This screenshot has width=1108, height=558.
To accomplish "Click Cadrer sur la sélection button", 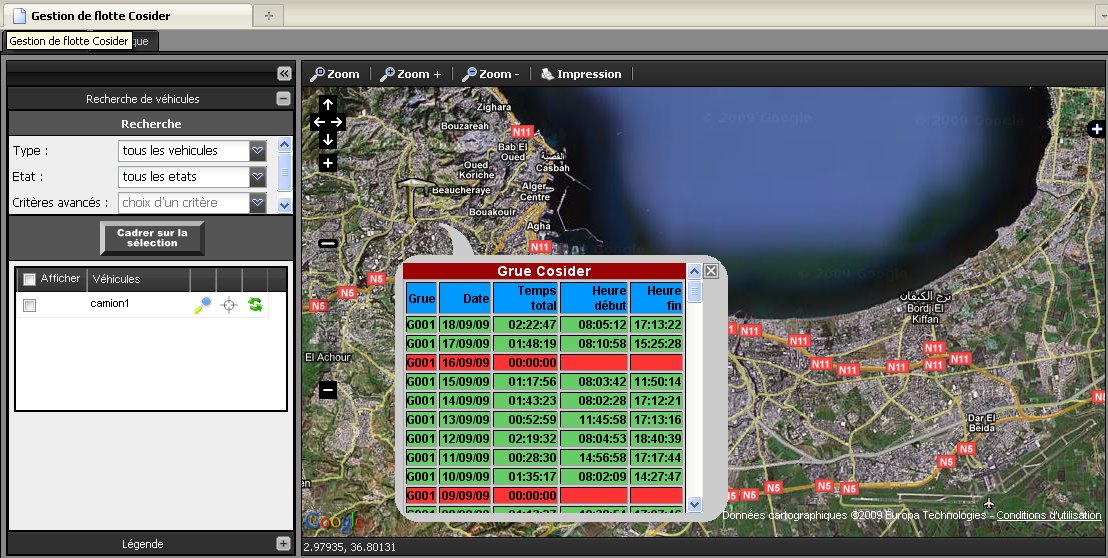I will pyautogui.click(x=152, y=238).
